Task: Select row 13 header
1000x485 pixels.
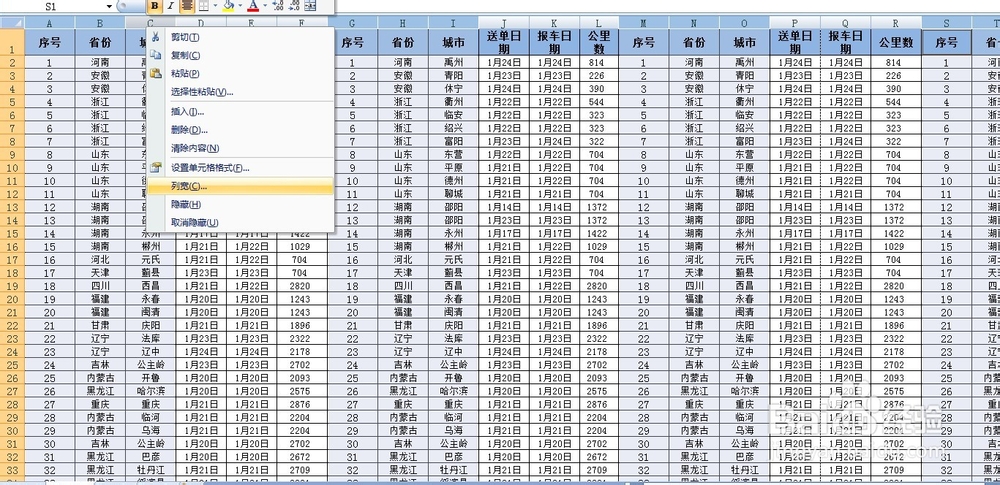Action: pos(12,207)
